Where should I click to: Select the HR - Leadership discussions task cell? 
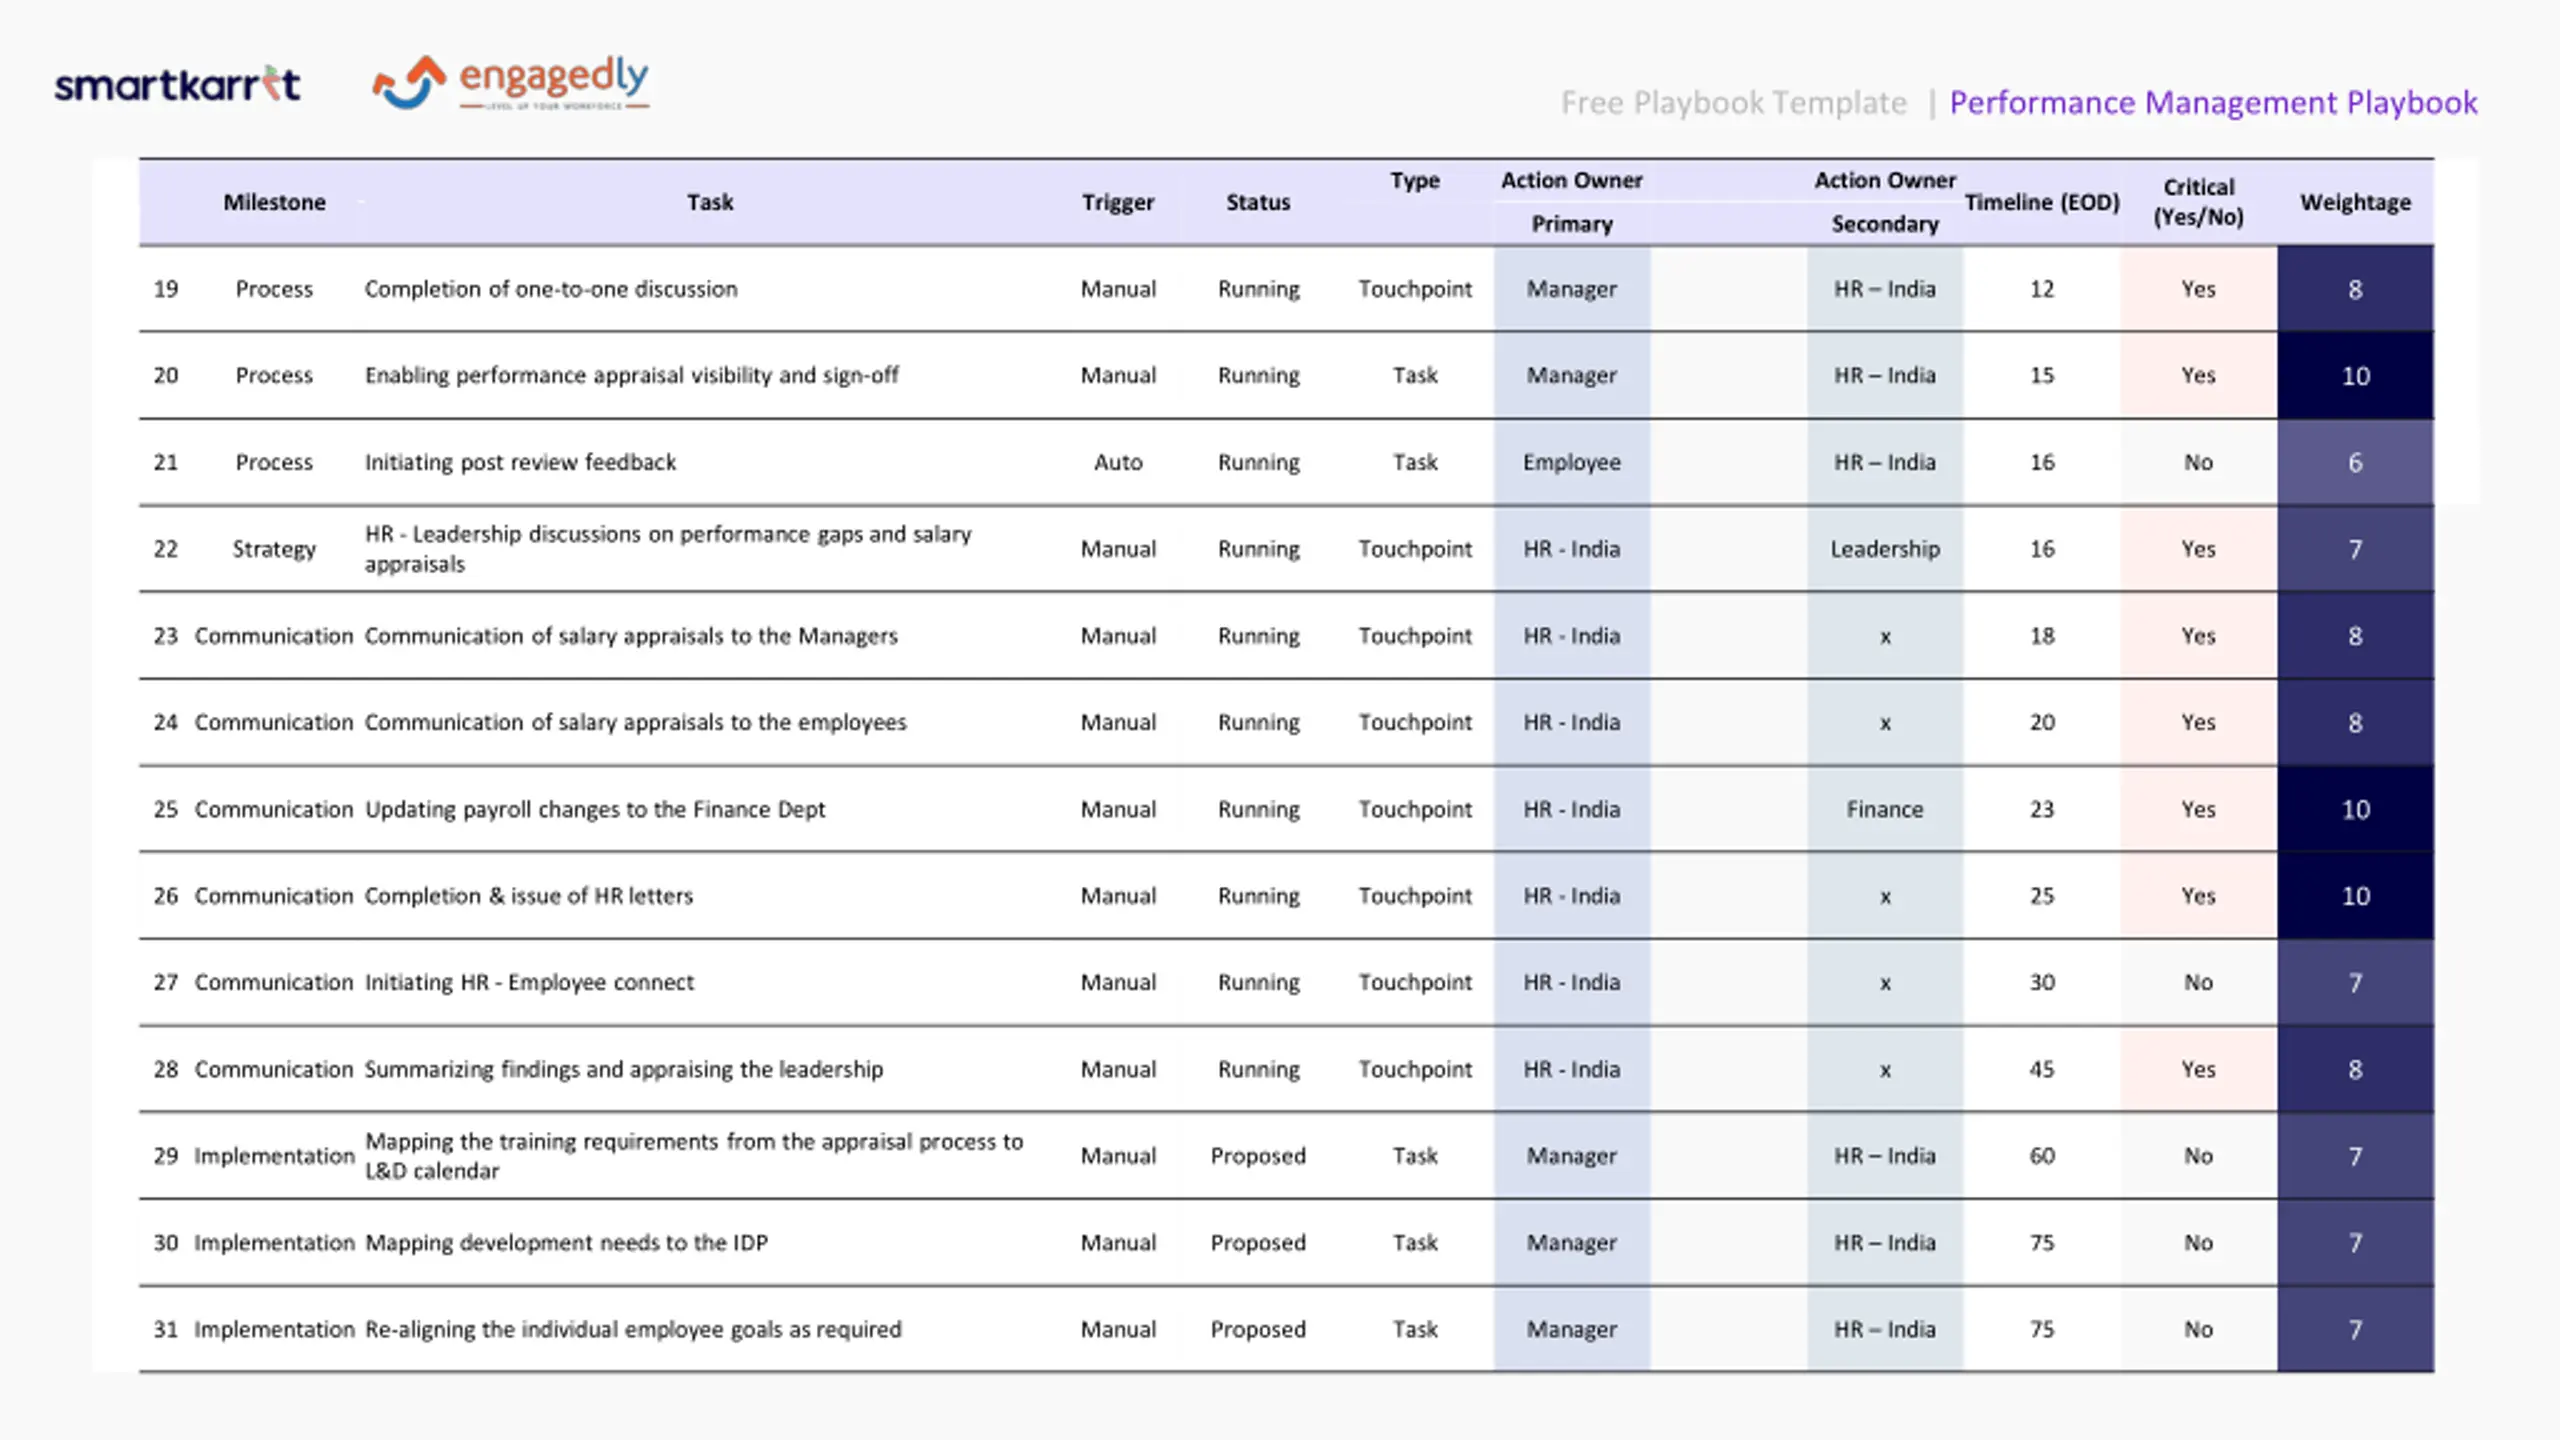(668, 549)
